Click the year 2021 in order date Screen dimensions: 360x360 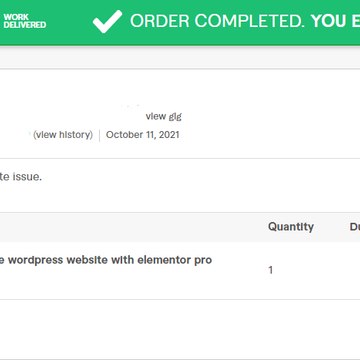point(169,135)
